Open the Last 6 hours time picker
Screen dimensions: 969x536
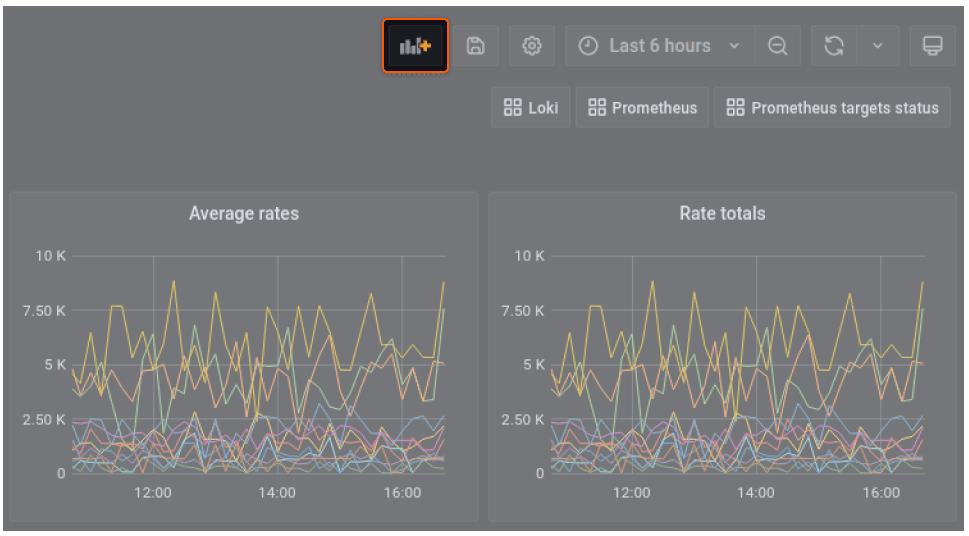click(x=660, y=46)
